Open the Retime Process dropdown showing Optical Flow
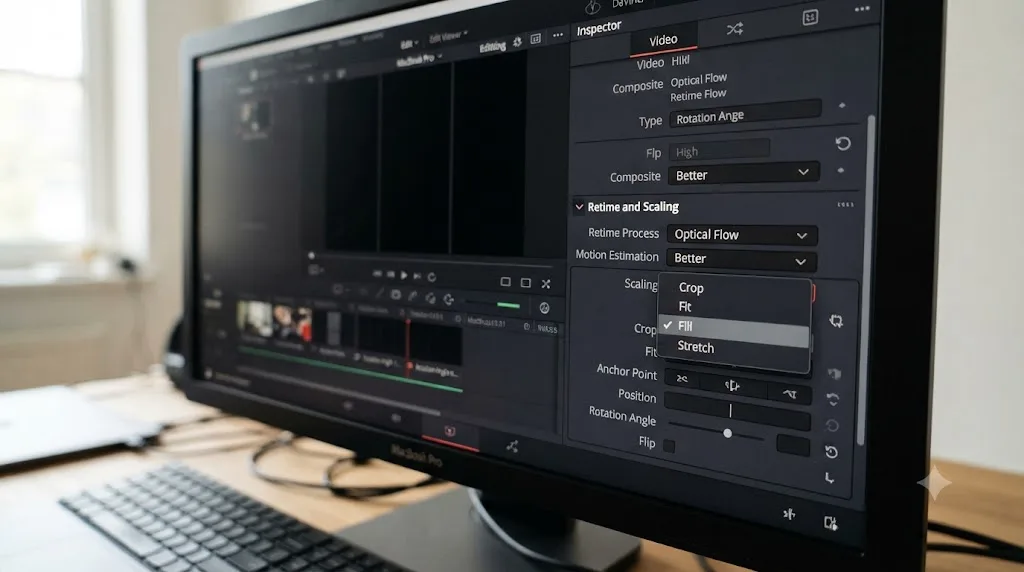 [x=741, y=235]
